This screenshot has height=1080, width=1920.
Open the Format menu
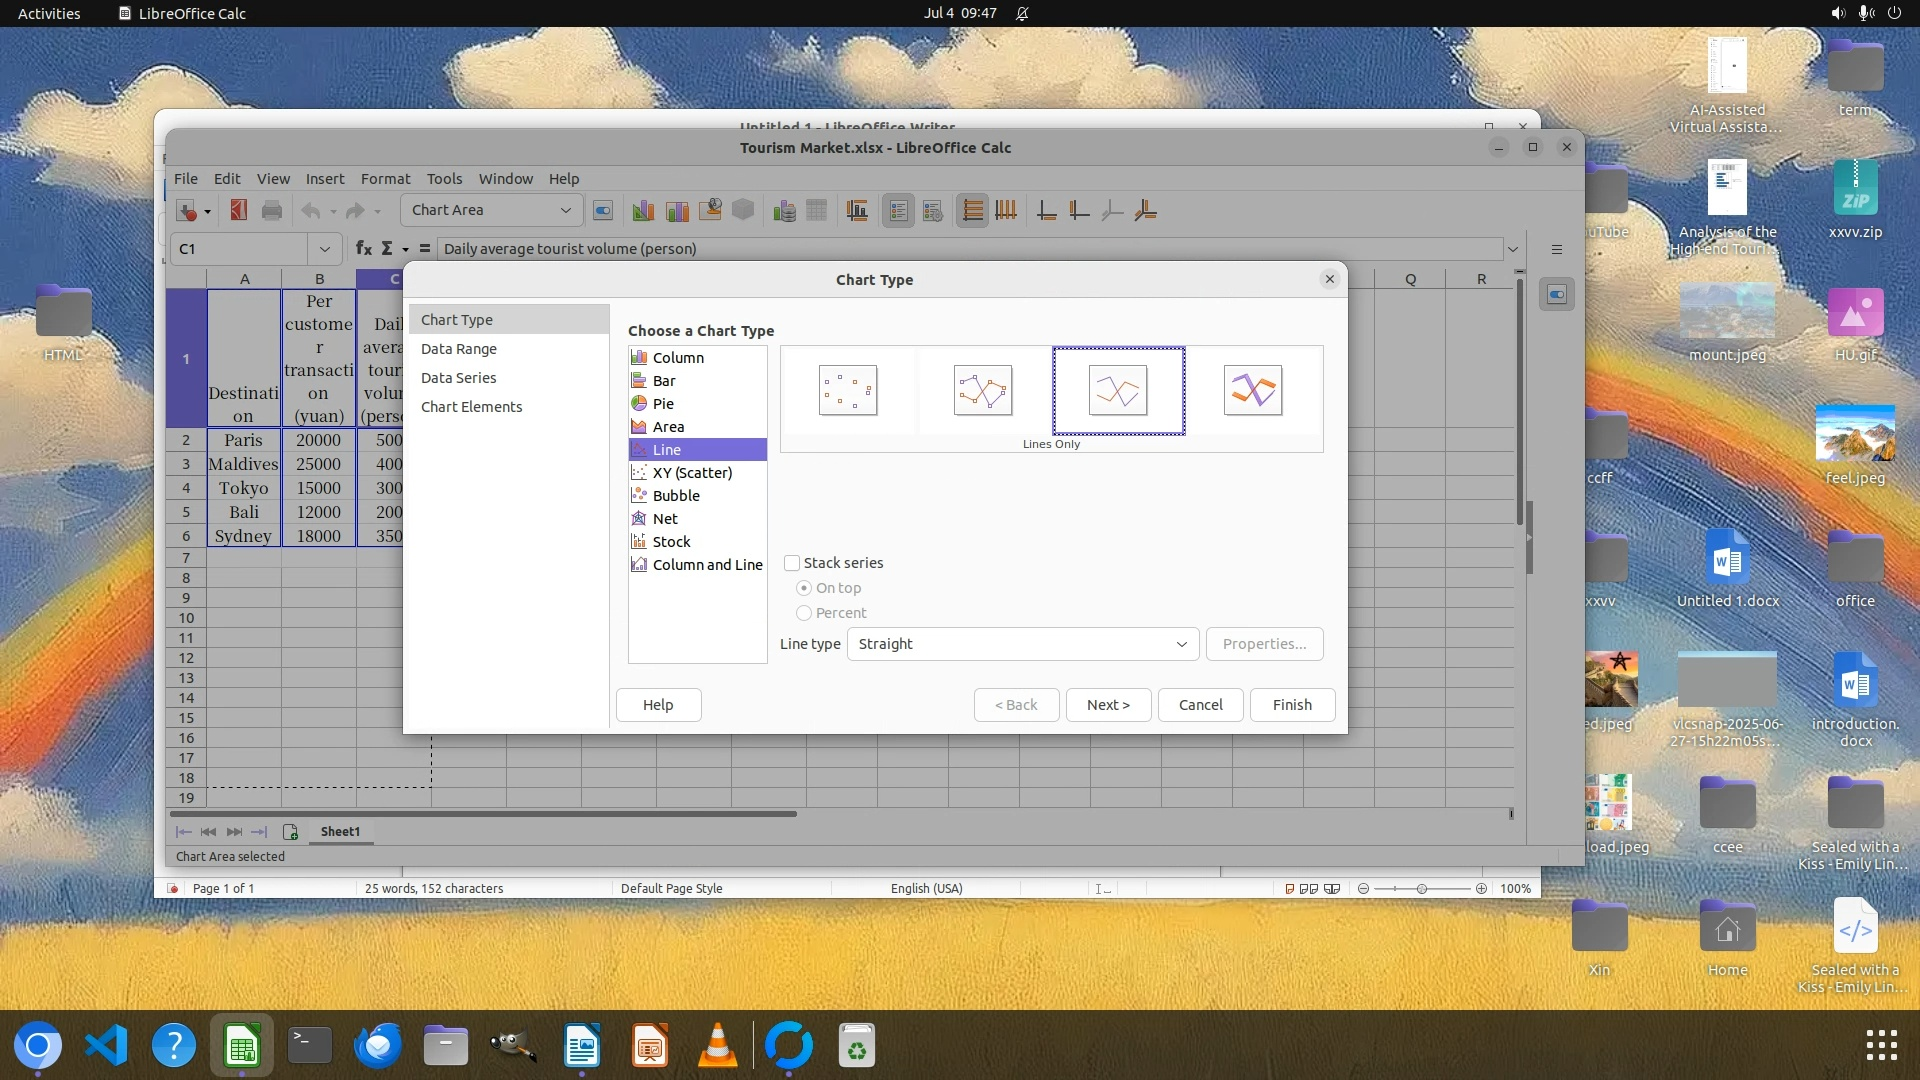coord(385,179)
